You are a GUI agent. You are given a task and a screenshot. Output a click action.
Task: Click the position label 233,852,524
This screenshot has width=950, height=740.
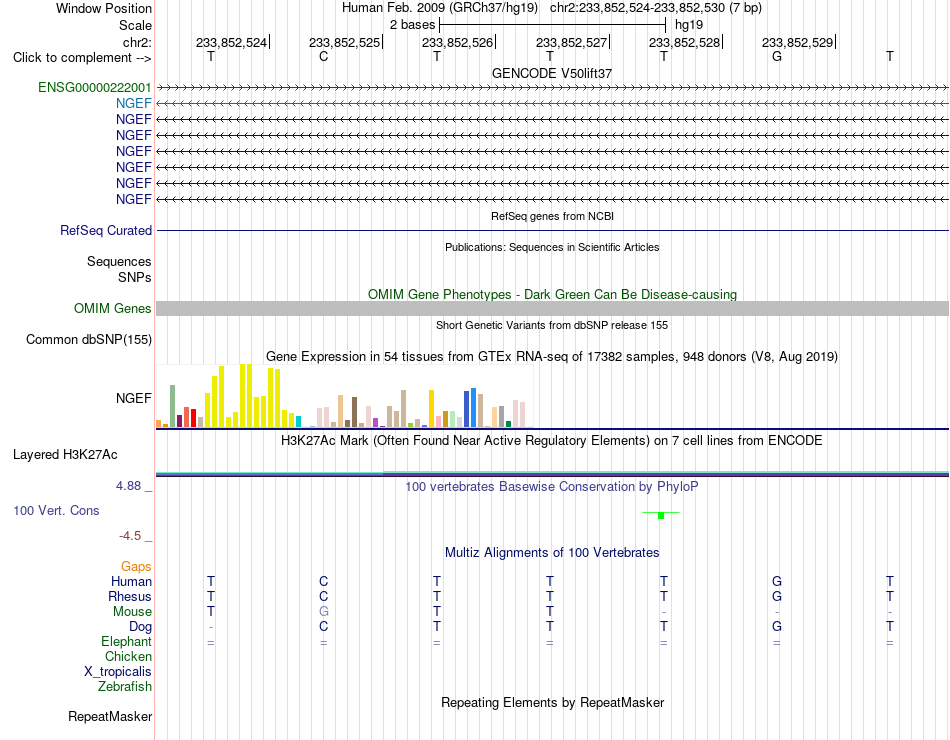point(231,42)
